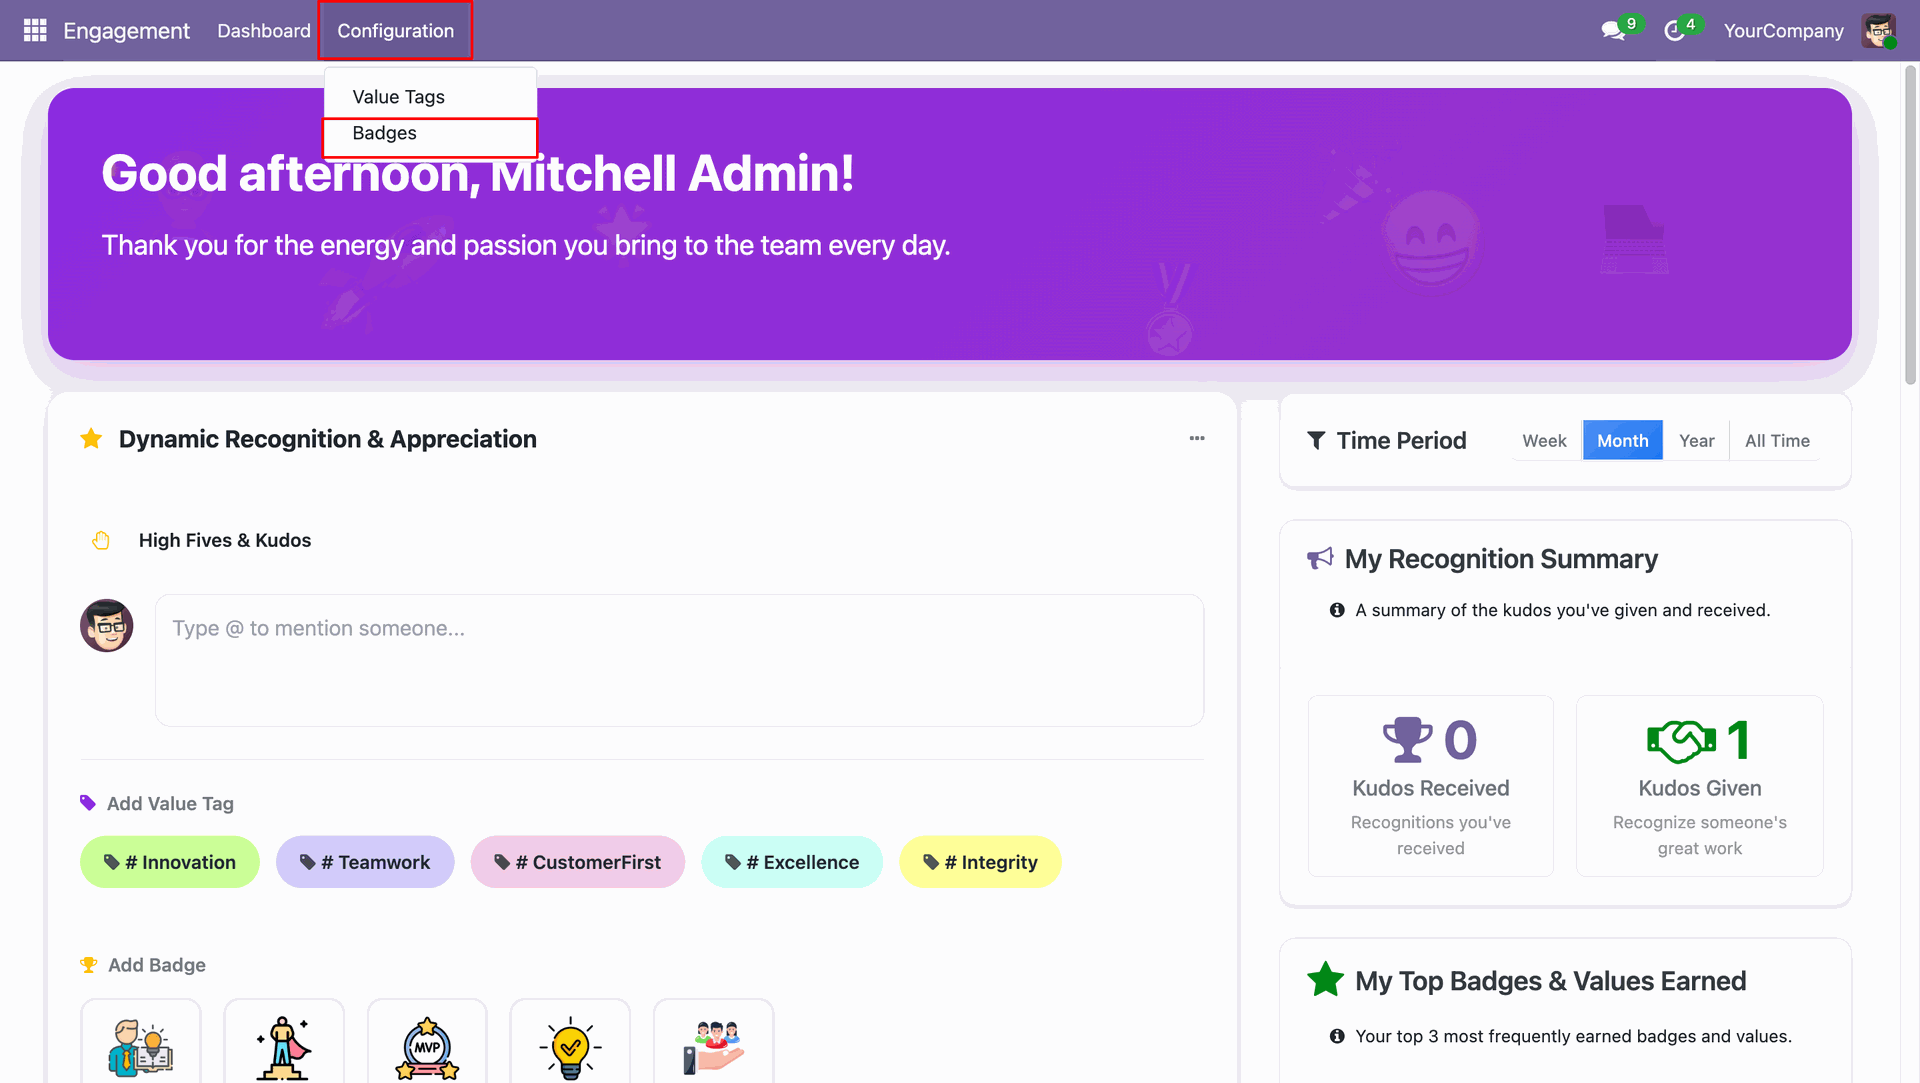This screenshot has width=1920, height=1083.
Task: Select the hand holding team badge
Action: (x=713, y=1046)
